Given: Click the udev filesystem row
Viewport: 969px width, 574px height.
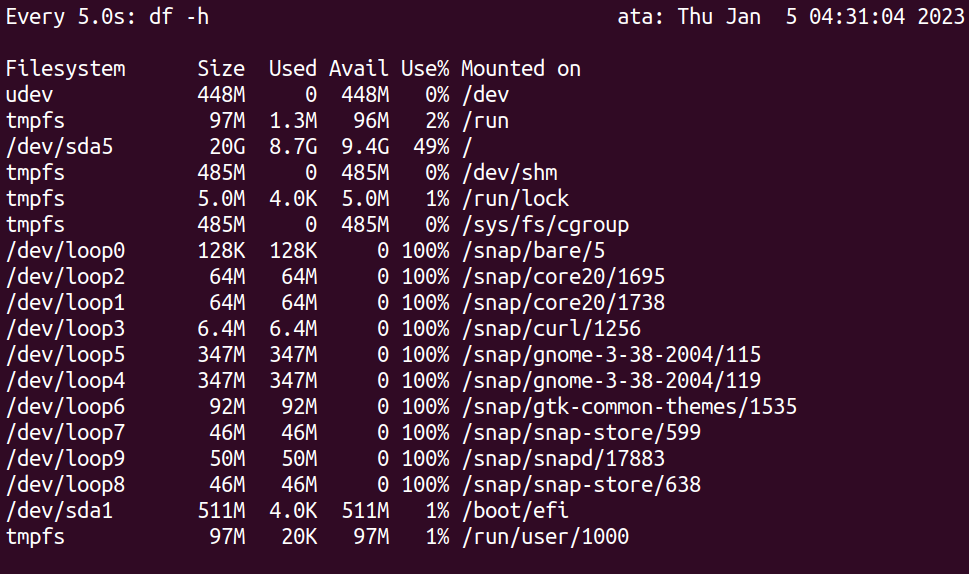Looking at the screenshot, I should tap(257, 95).
